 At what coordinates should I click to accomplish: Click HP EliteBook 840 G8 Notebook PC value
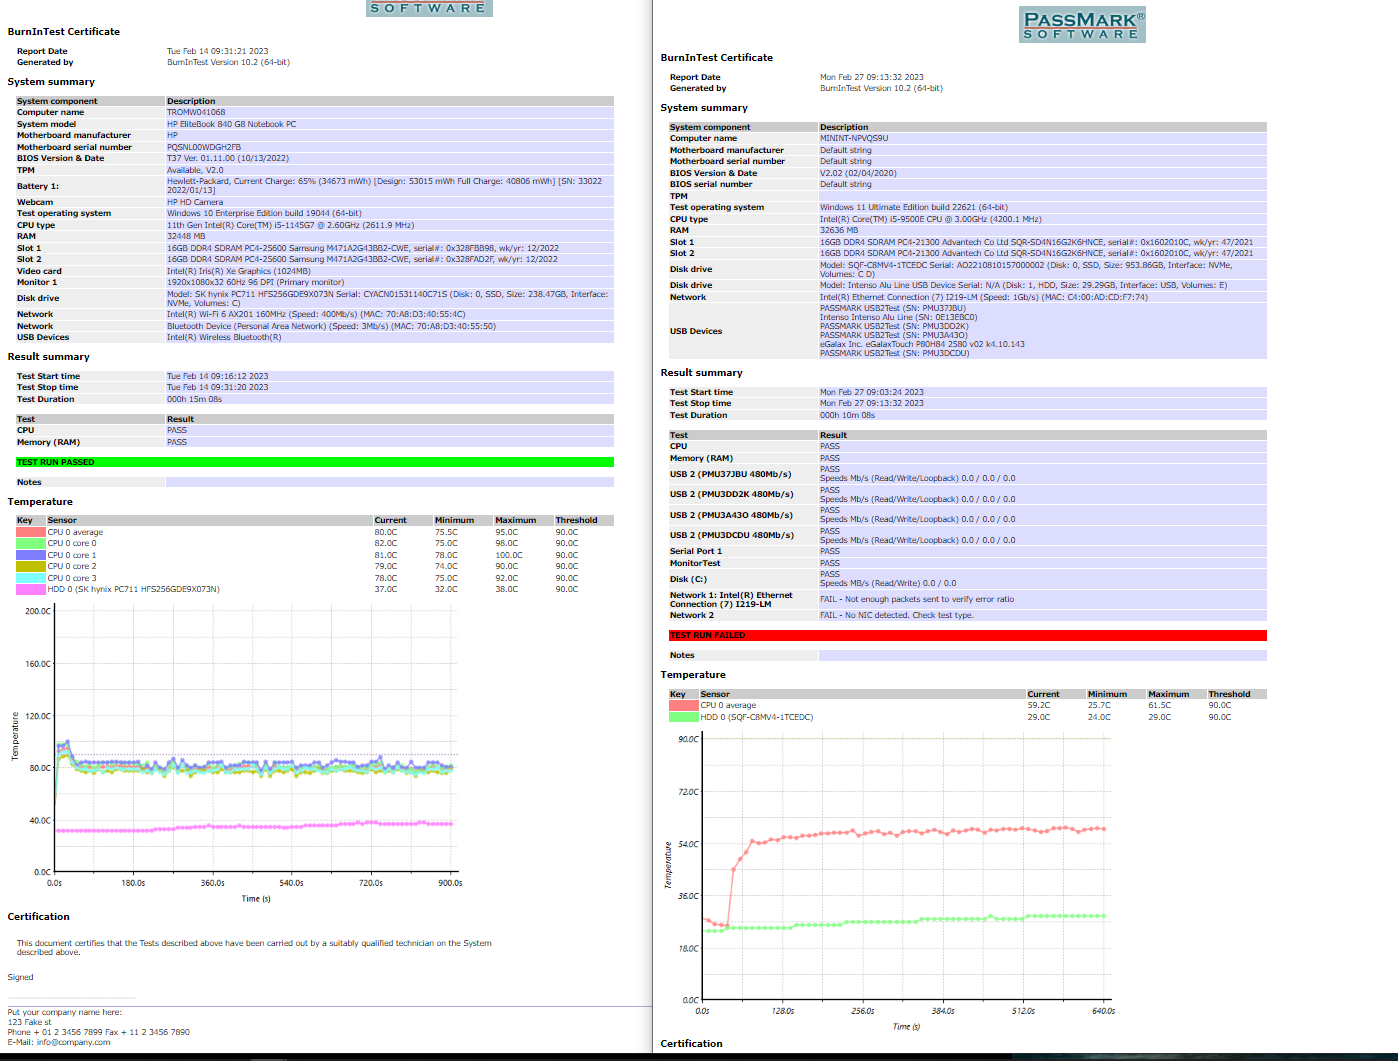point(231,124)
